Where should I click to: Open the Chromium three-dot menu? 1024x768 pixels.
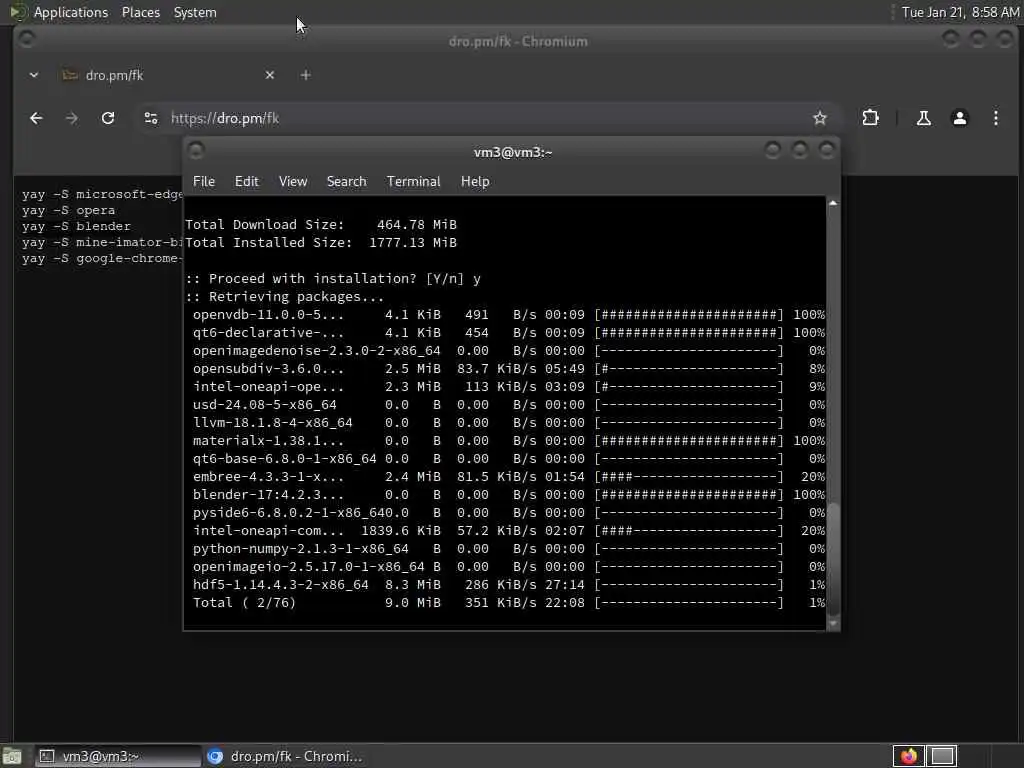point(995,118)
